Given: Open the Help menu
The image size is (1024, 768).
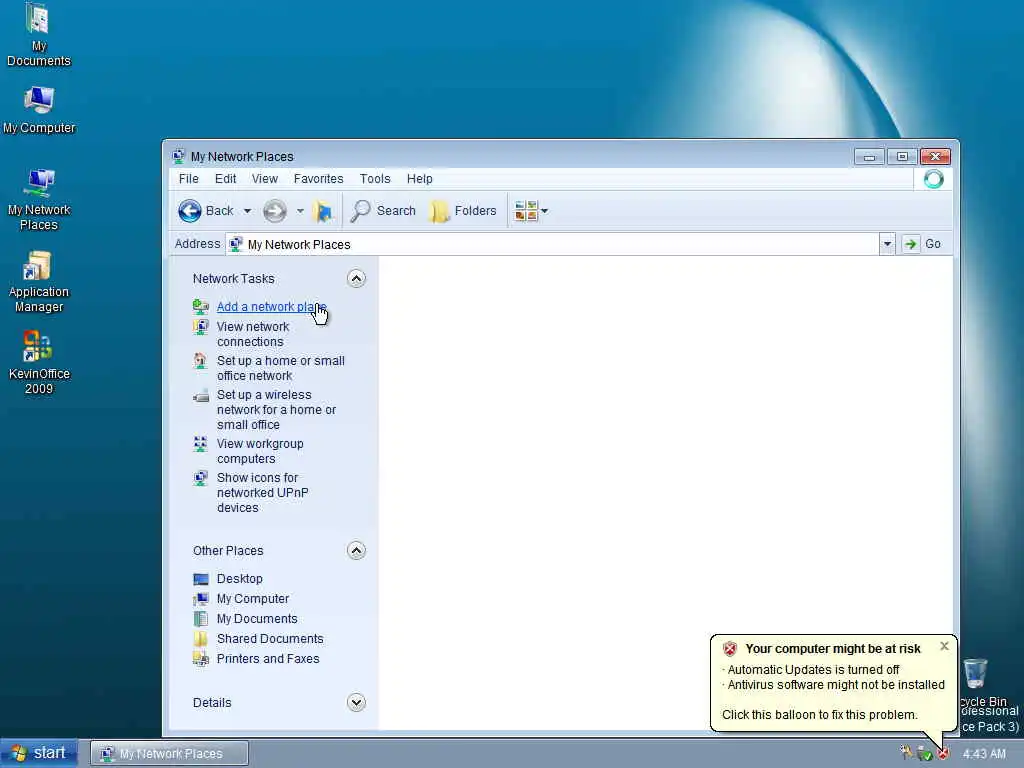Looking at the screenshot, I should [x=419, y=179].
